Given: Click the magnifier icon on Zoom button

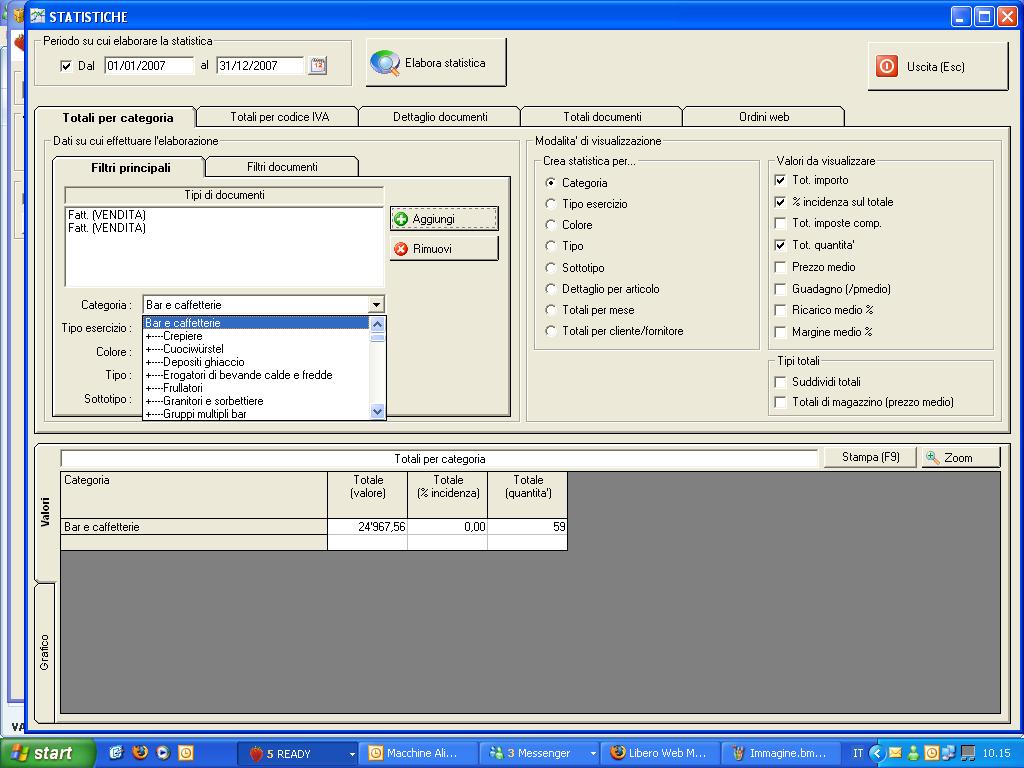Looking at the screenshot, I should click(x=933, y=457).
